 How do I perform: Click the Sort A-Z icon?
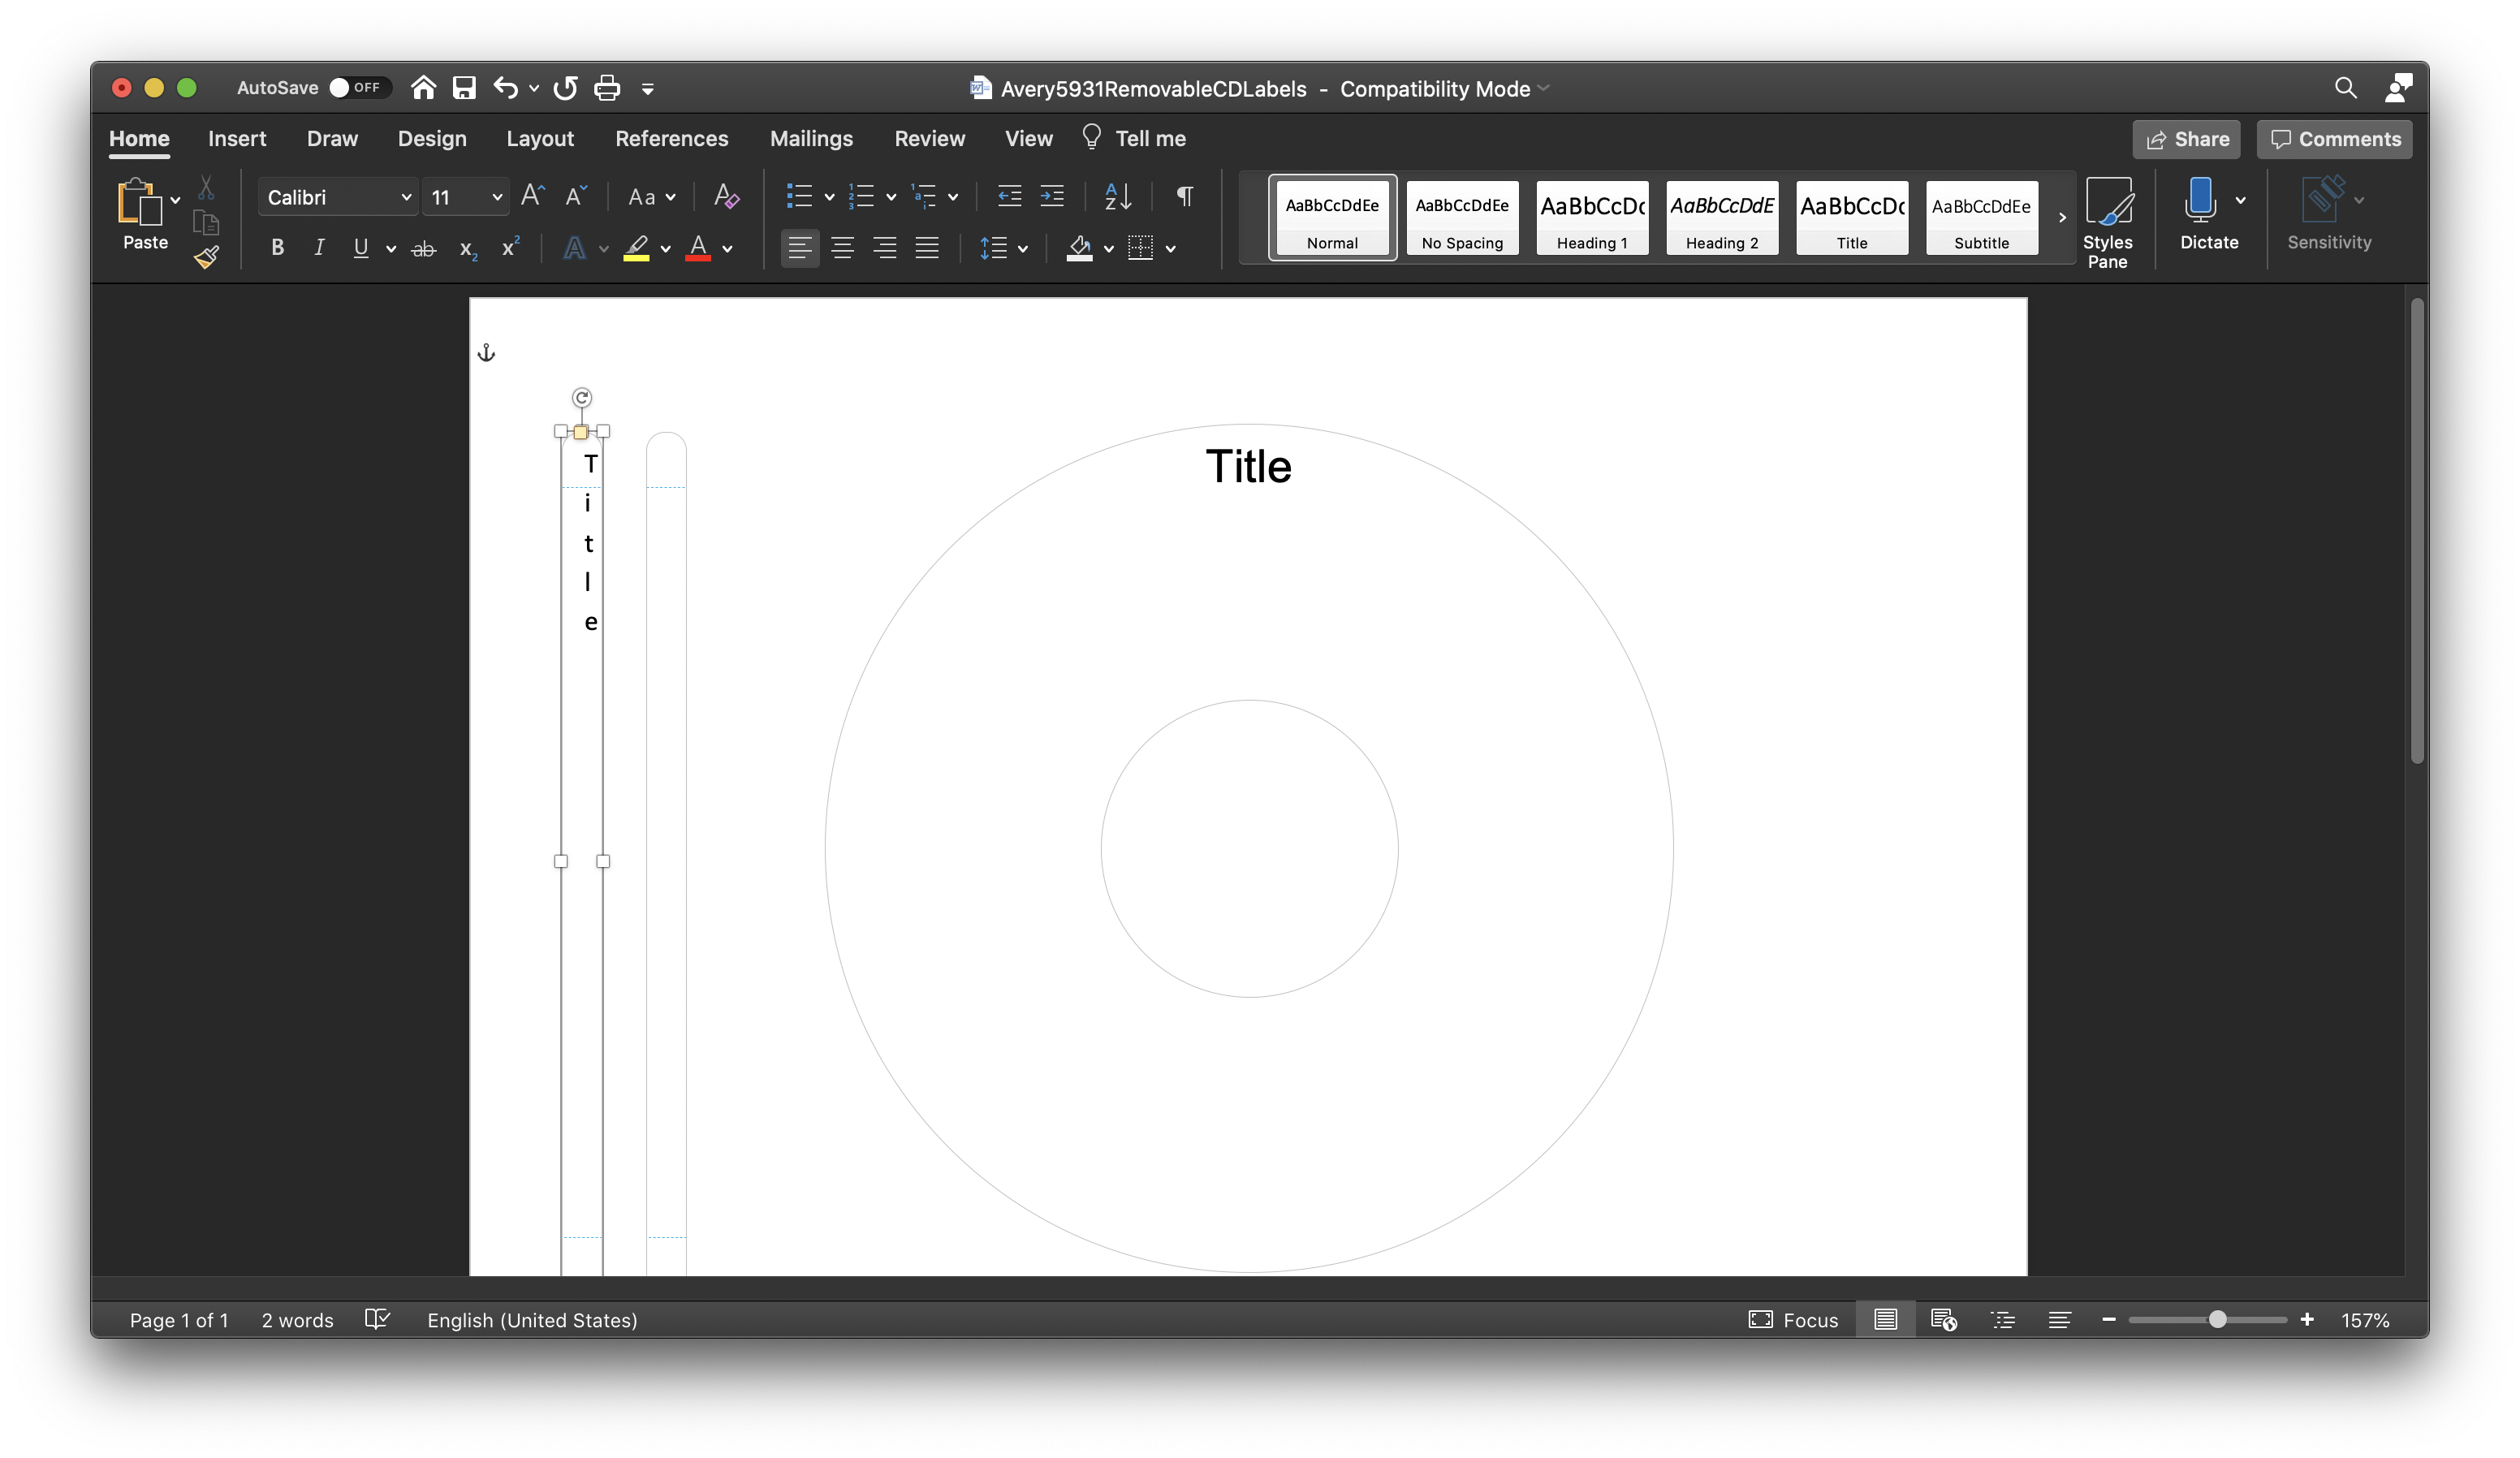click(1117, 196)
